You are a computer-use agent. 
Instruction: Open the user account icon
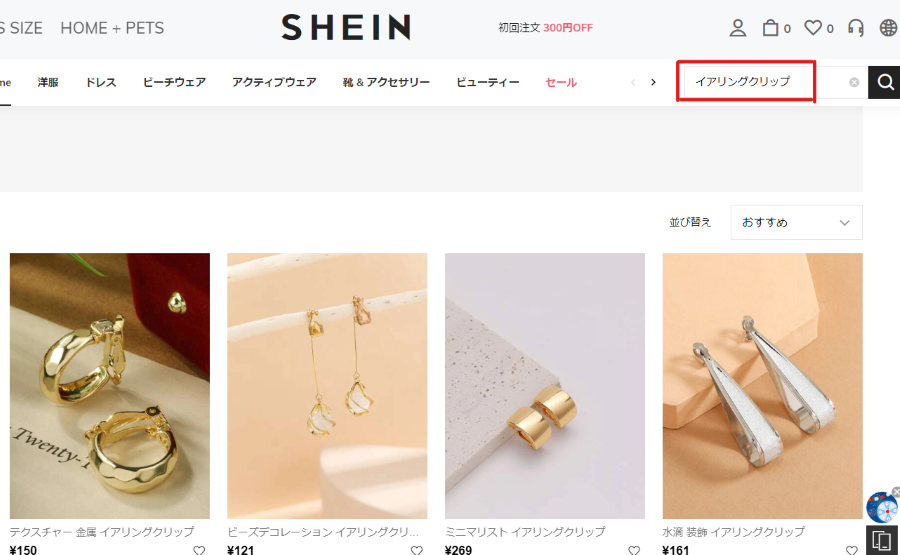(x=738, y=28)
